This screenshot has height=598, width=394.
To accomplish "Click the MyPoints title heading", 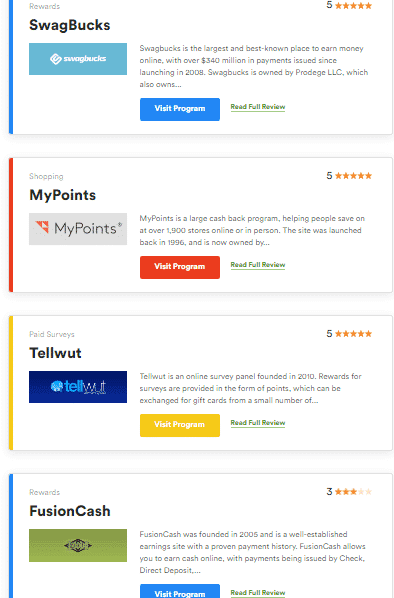I will point(63,195).
